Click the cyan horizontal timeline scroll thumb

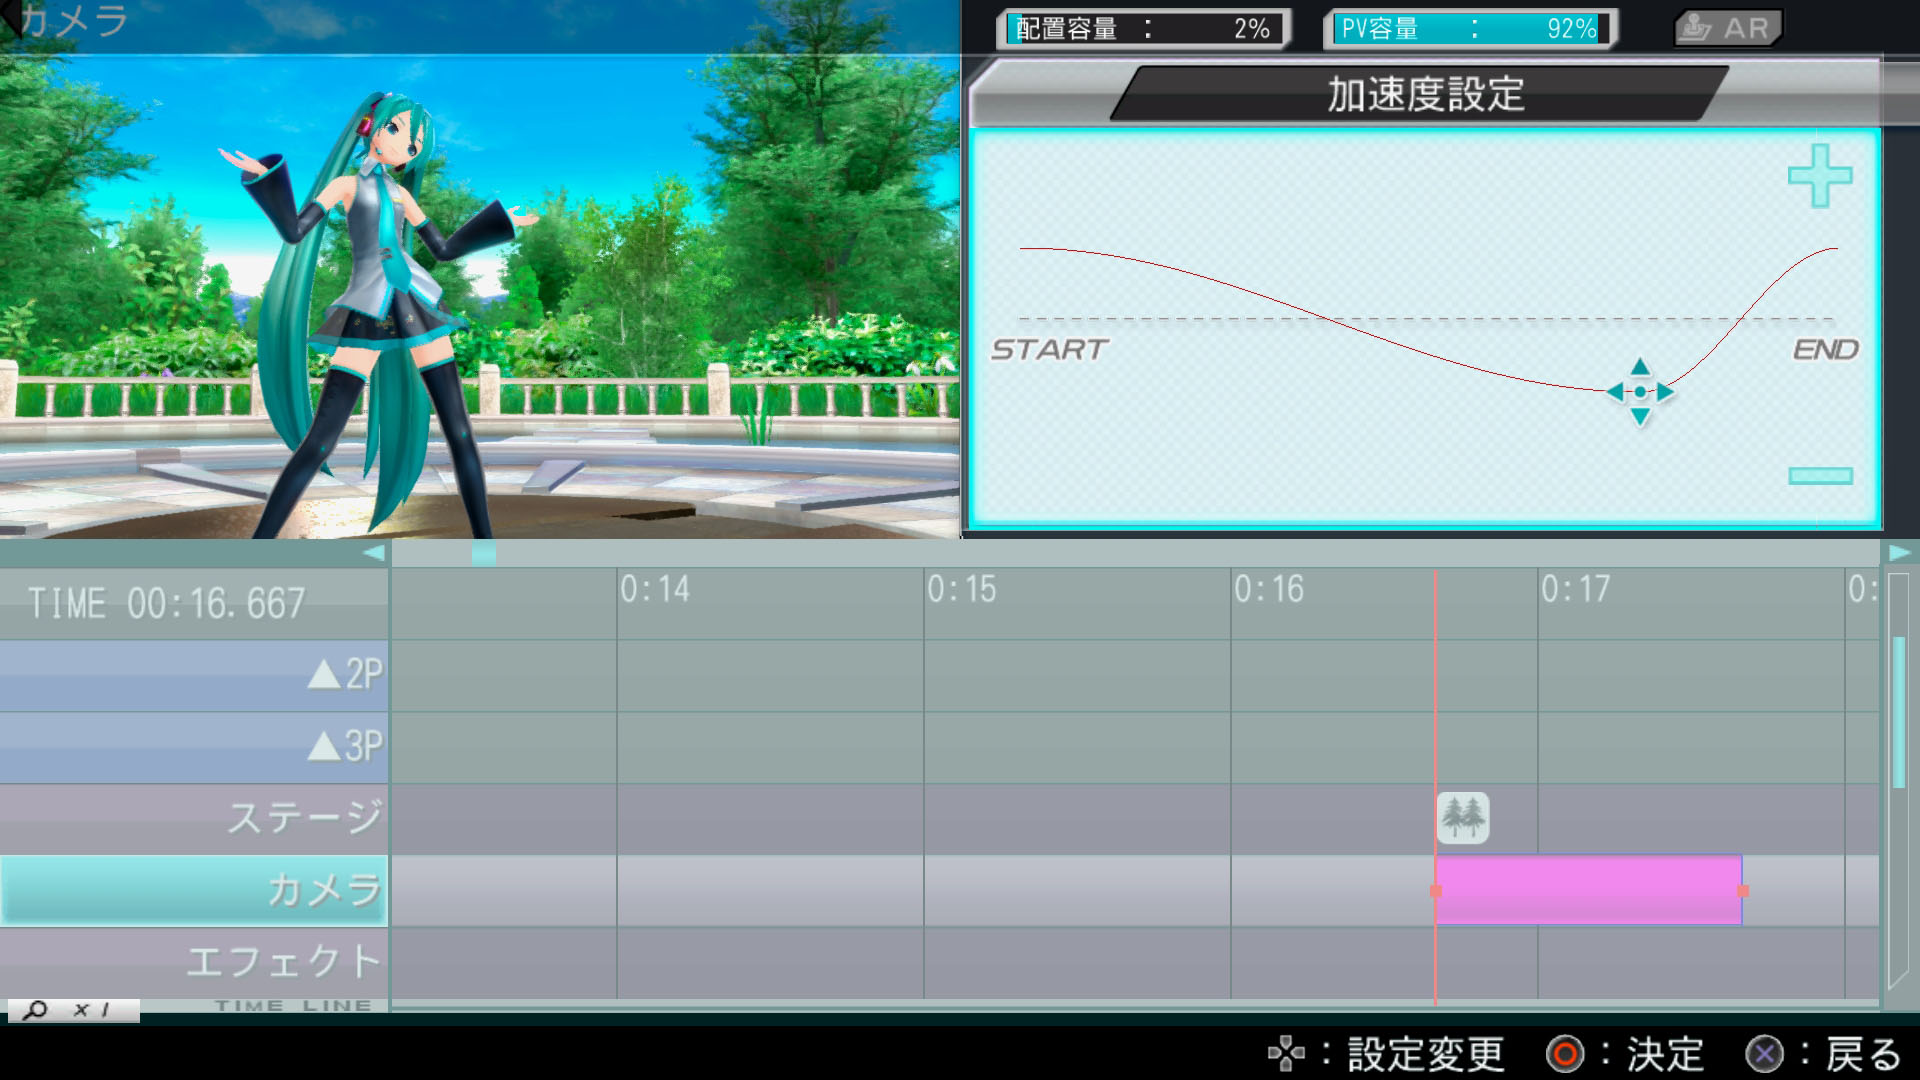[483, 553]
